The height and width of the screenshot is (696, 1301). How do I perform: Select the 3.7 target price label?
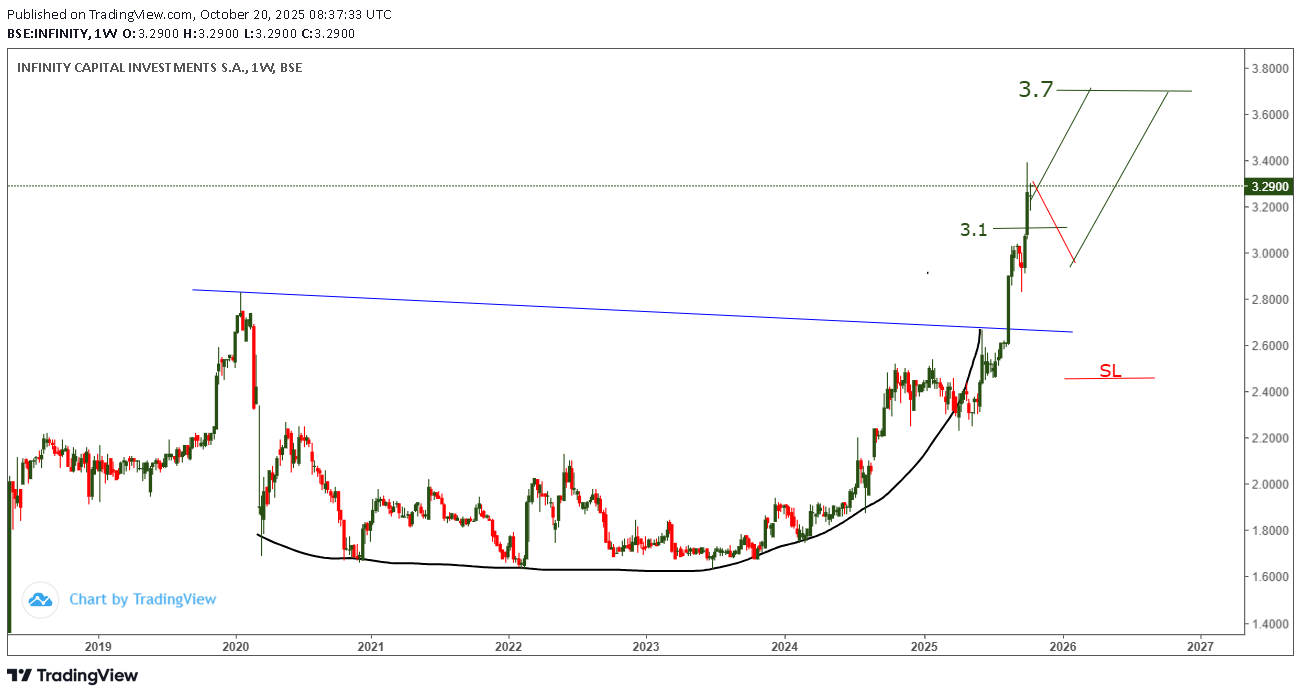click(x=1035, y=89)
